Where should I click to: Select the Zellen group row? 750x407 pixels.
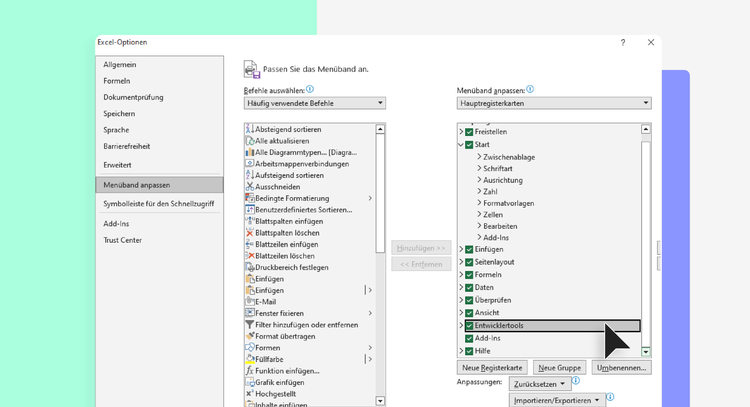pyautogui.click(x=493, y=215)
